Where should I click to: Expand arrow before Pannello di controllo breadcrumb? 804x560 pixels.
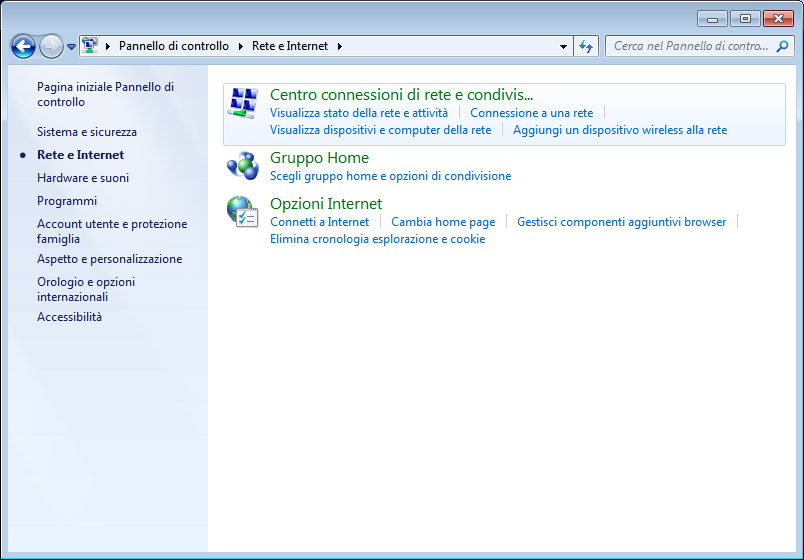point(108,46)
